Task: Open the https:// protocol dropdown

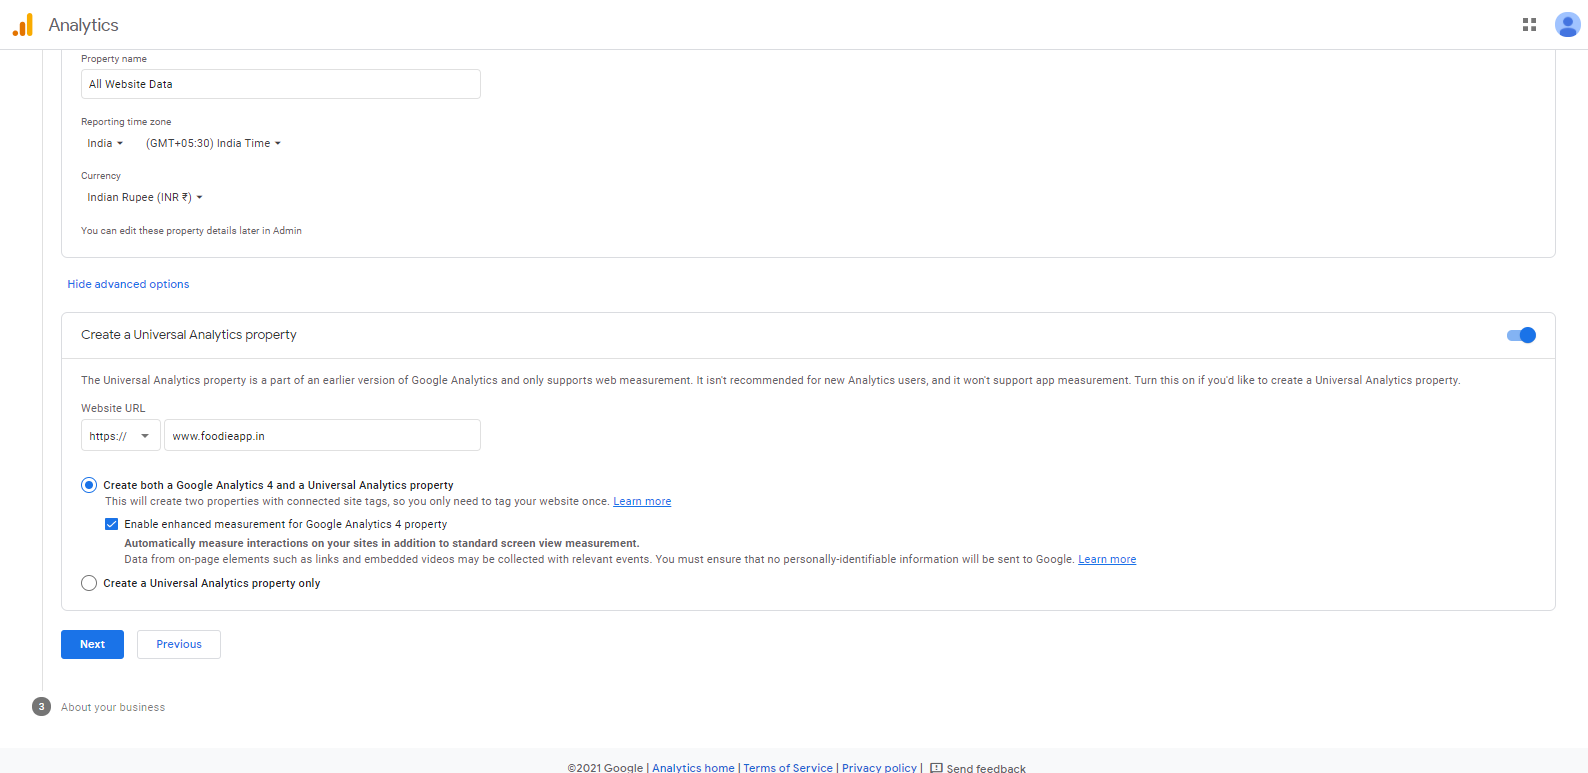Action: (x=120, y=436)
